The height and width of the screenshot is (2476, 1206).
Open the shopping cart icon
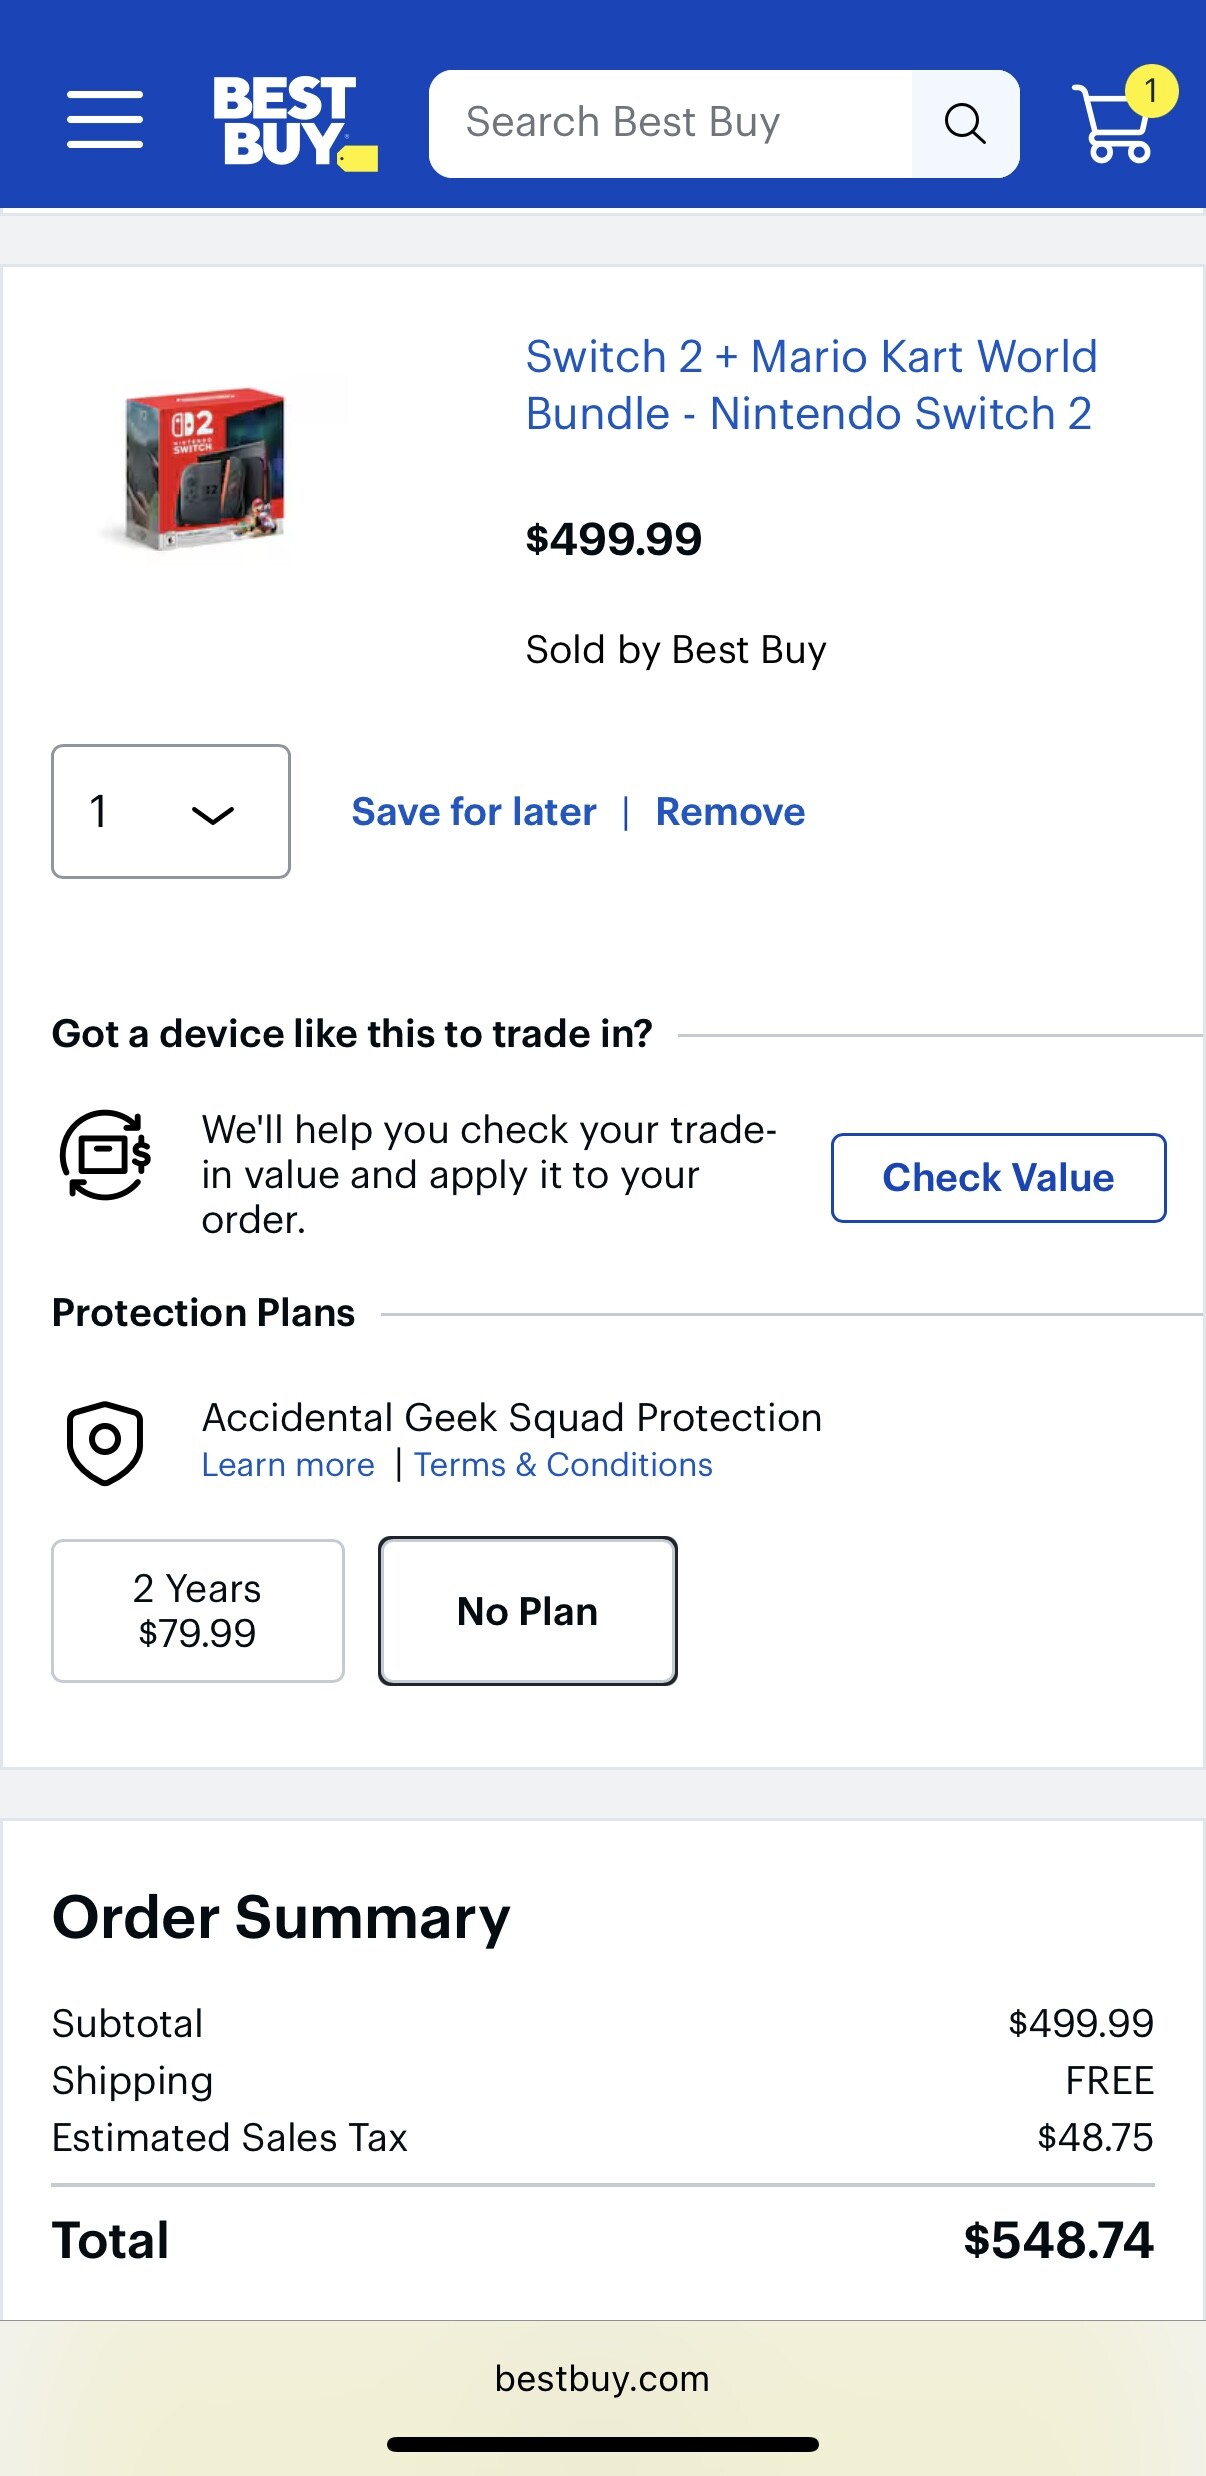(x=1113, y=127)
